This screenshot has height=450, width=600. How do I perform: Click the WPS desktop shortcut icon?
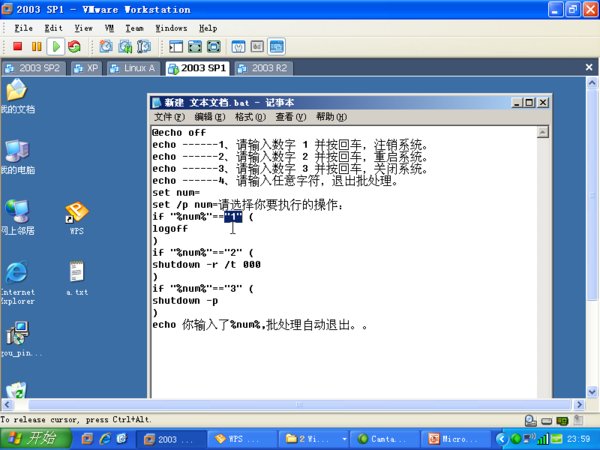77,217
